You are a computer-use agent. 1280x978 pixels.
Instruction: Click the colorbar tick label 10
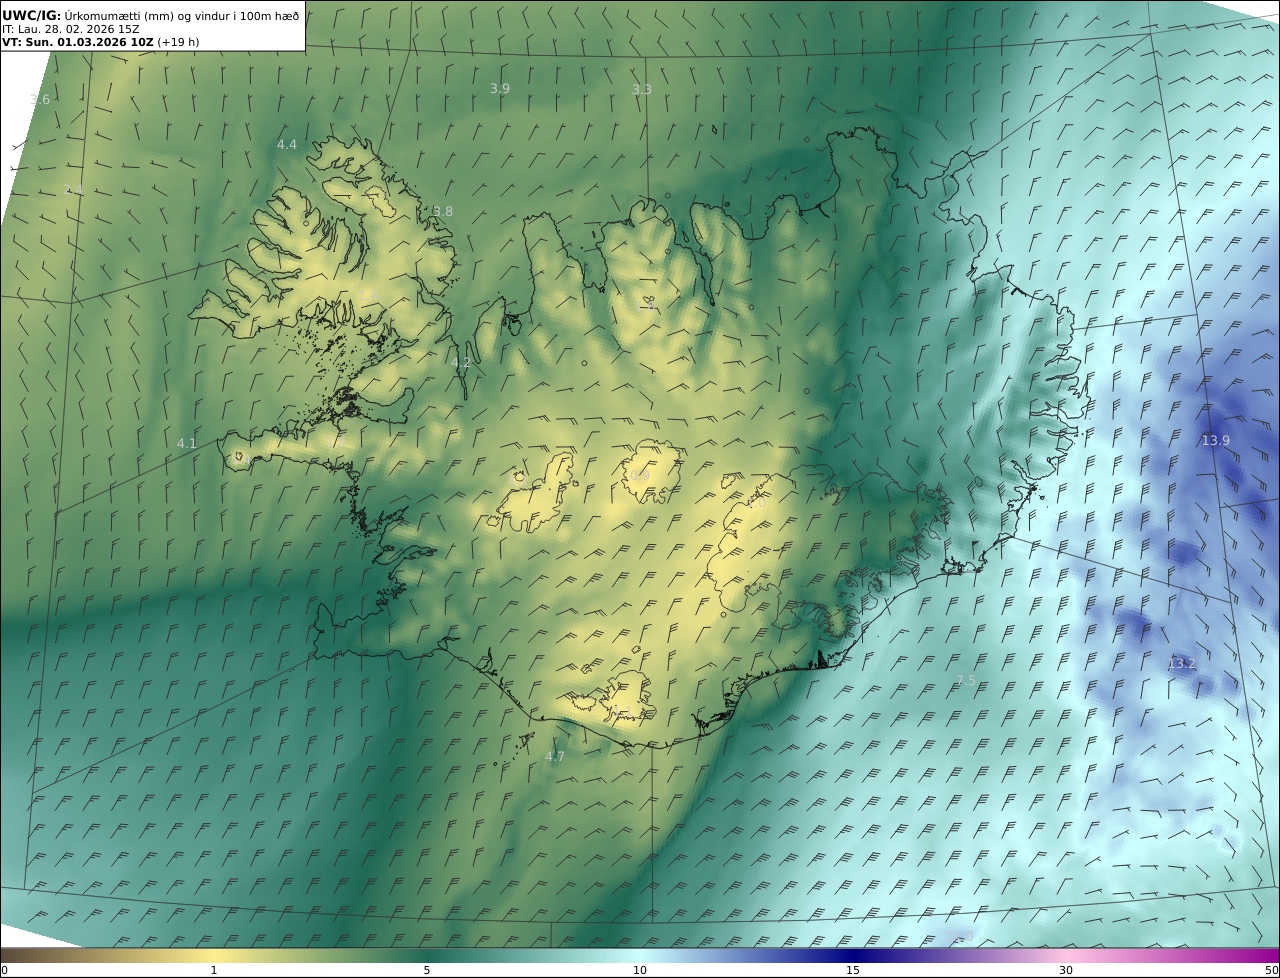640,970
